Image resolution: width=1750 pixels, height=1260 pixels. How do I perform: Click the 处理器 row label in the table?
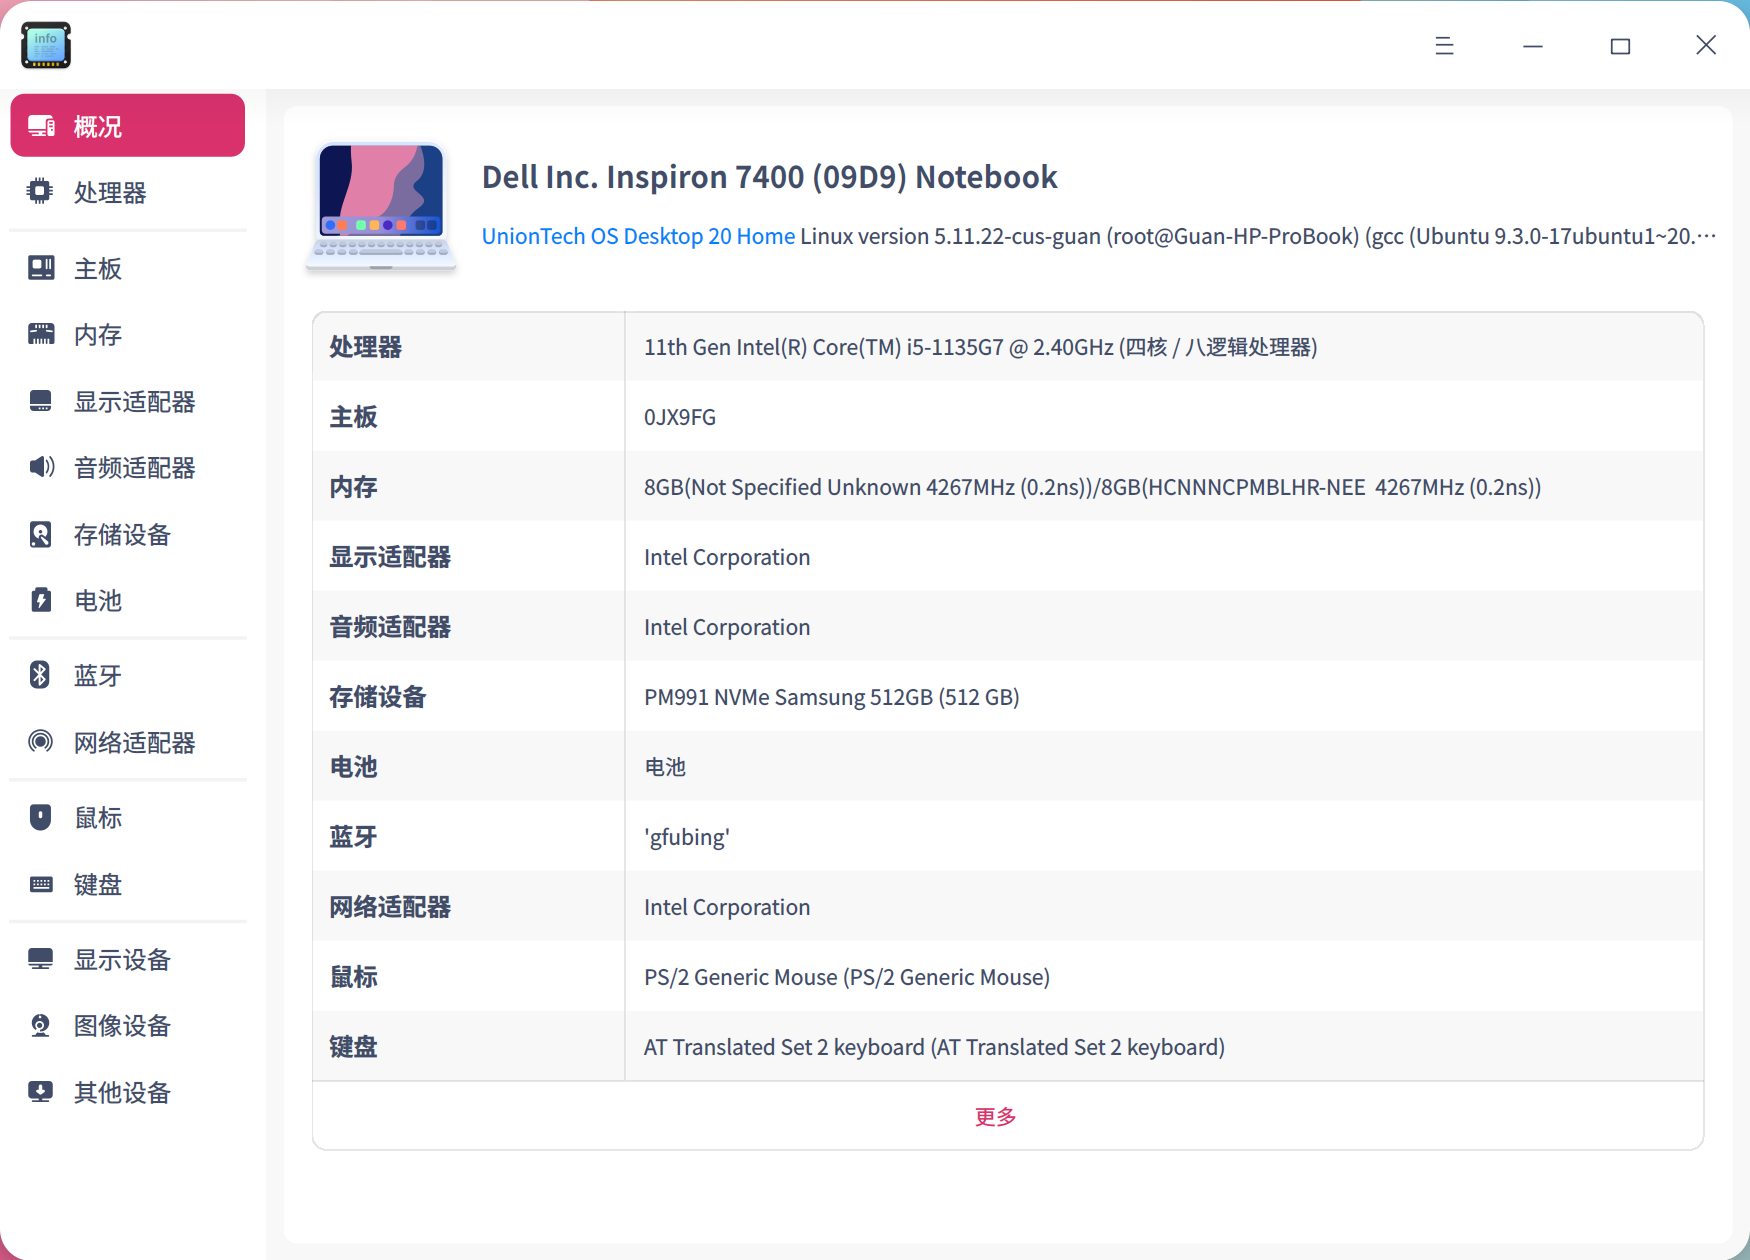(x=366, y=347)
